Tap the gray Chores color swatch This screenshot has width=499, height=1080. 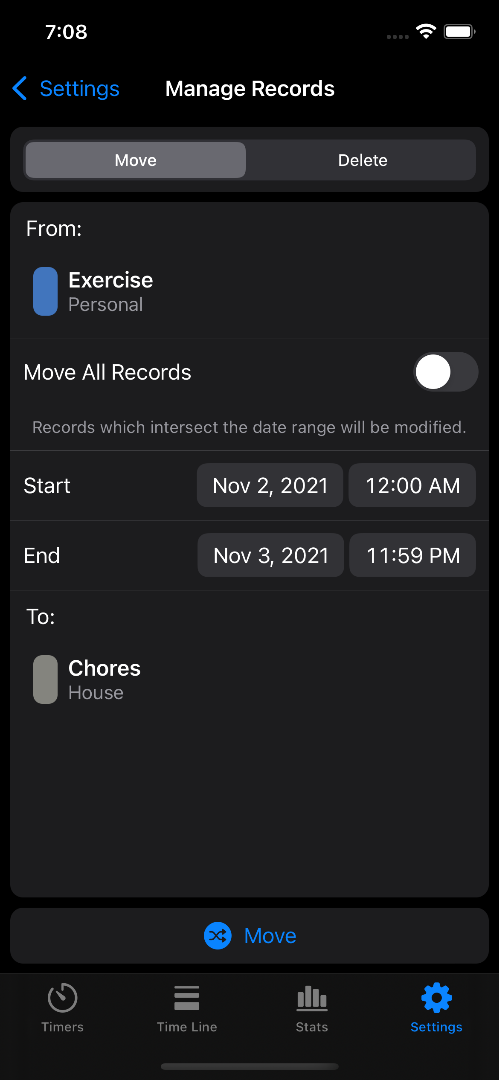pyautogui.click(x=45, y=679)
